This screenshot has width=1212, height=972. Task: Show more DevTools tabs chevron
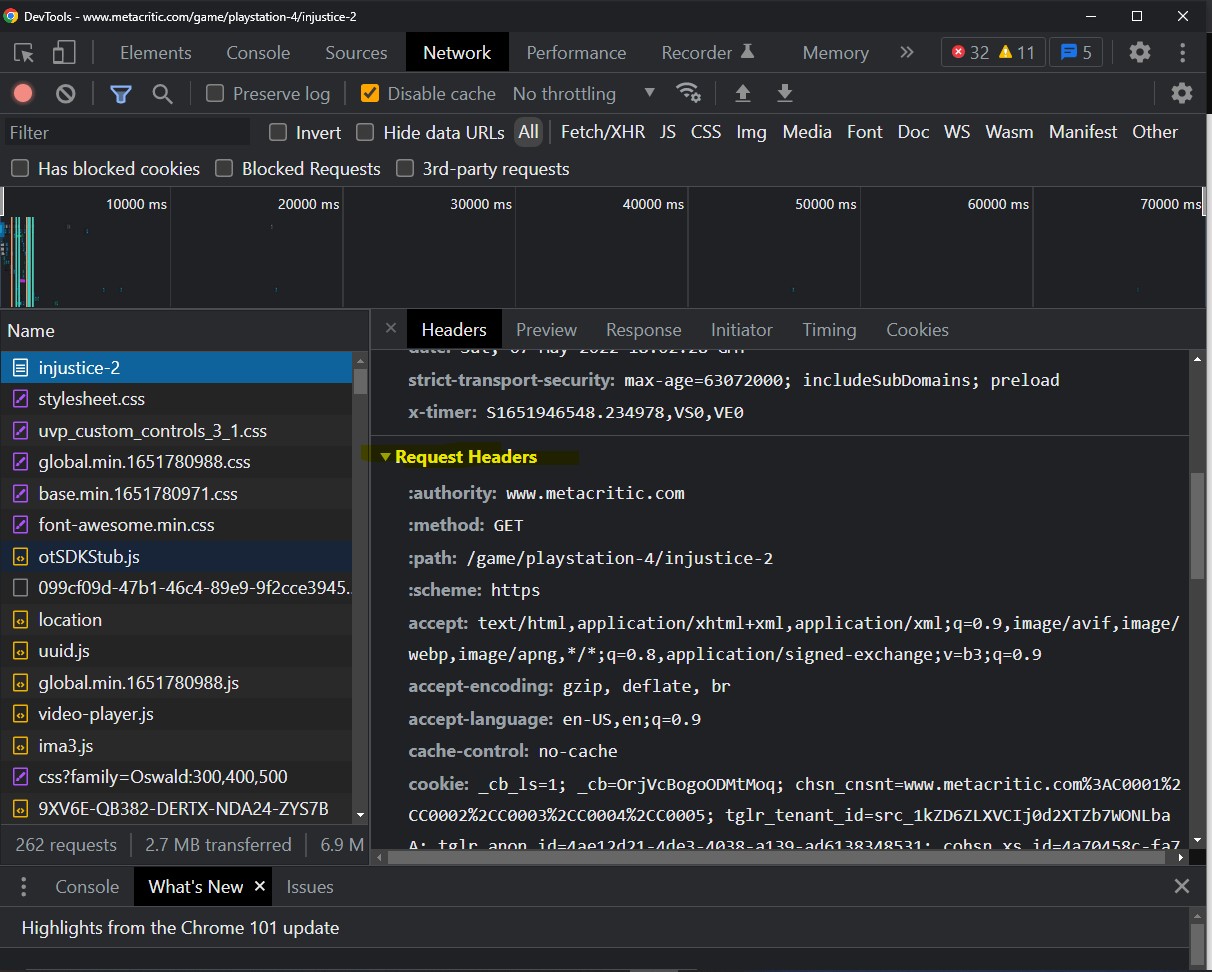tap(907, 52)
